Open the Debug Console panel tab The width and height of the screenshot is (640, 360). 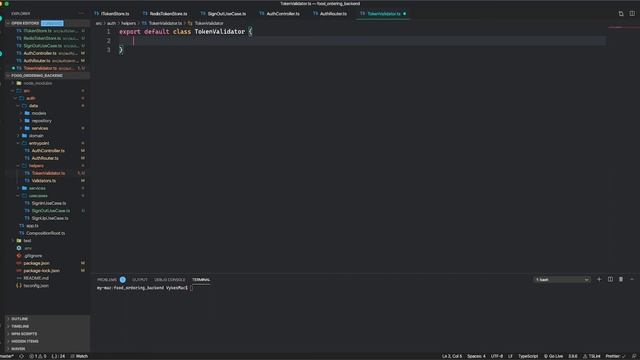[169, 280]
